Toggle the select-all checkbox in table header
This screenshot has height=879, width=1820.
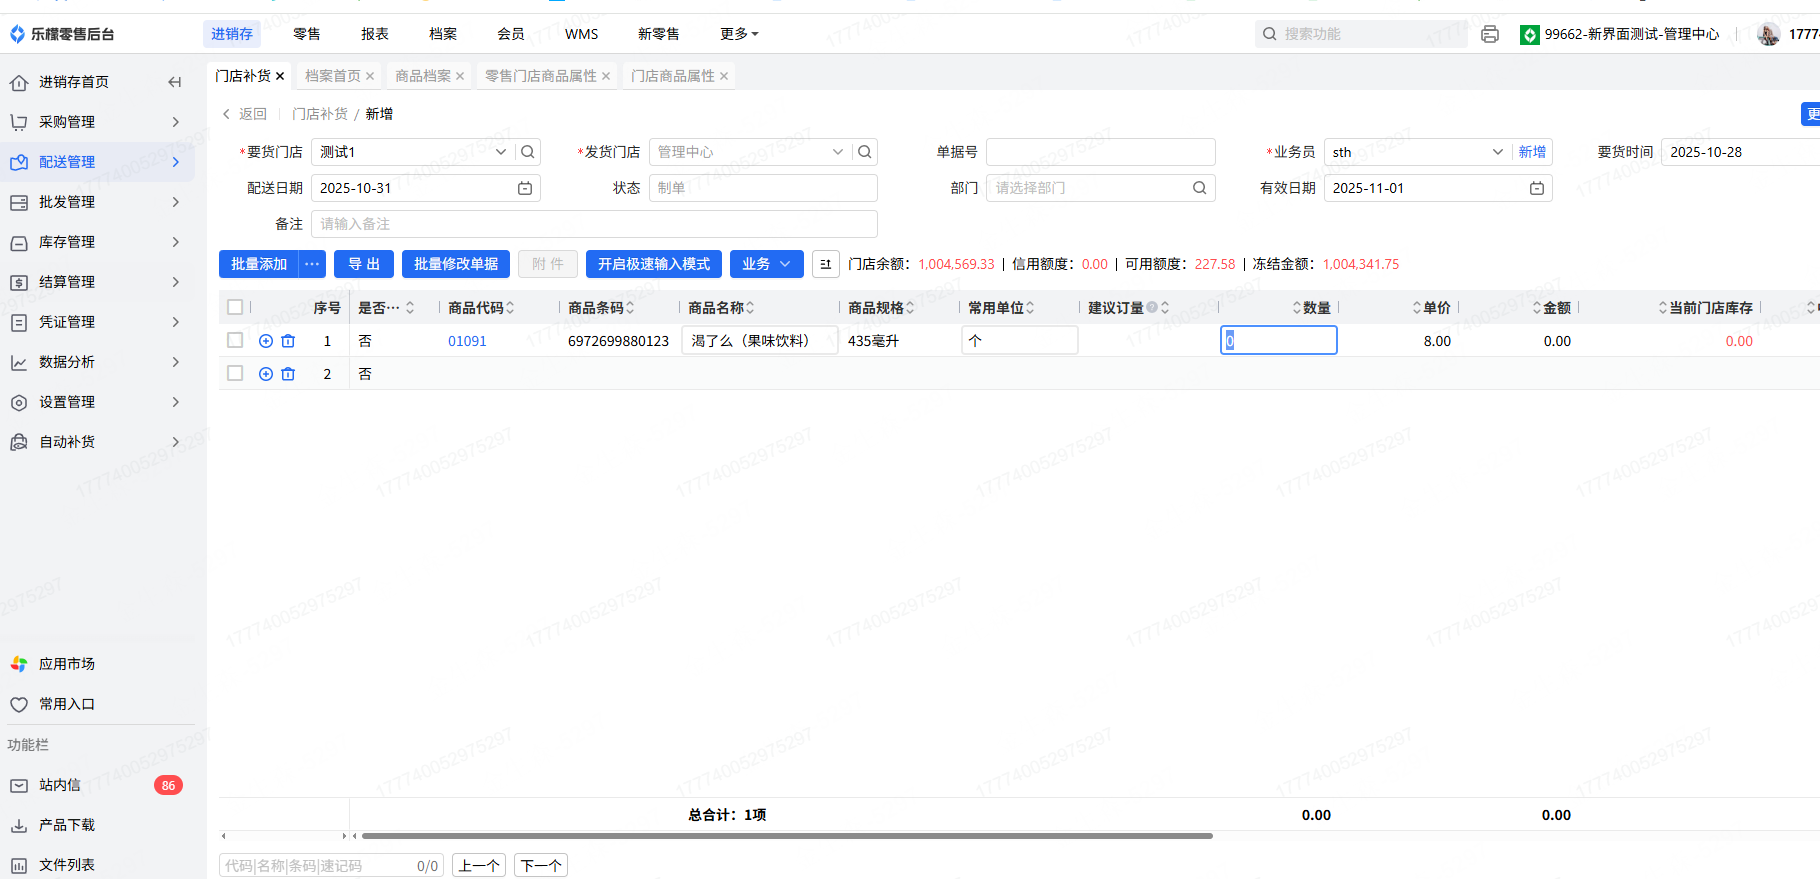click(235, 307)
